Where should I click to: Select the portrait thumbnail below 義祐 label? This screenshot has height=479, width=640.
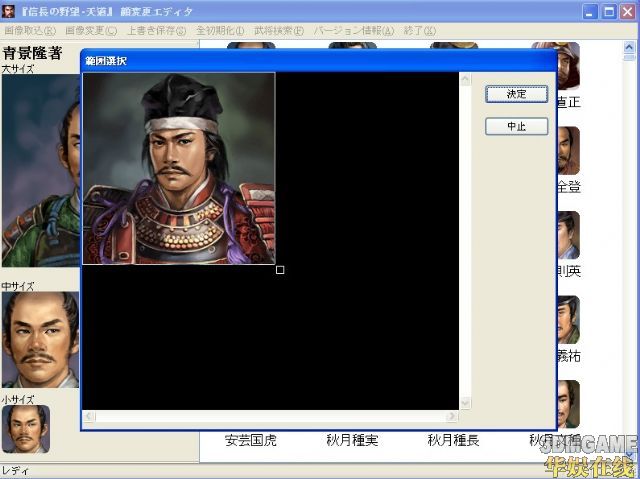point(568,404)
